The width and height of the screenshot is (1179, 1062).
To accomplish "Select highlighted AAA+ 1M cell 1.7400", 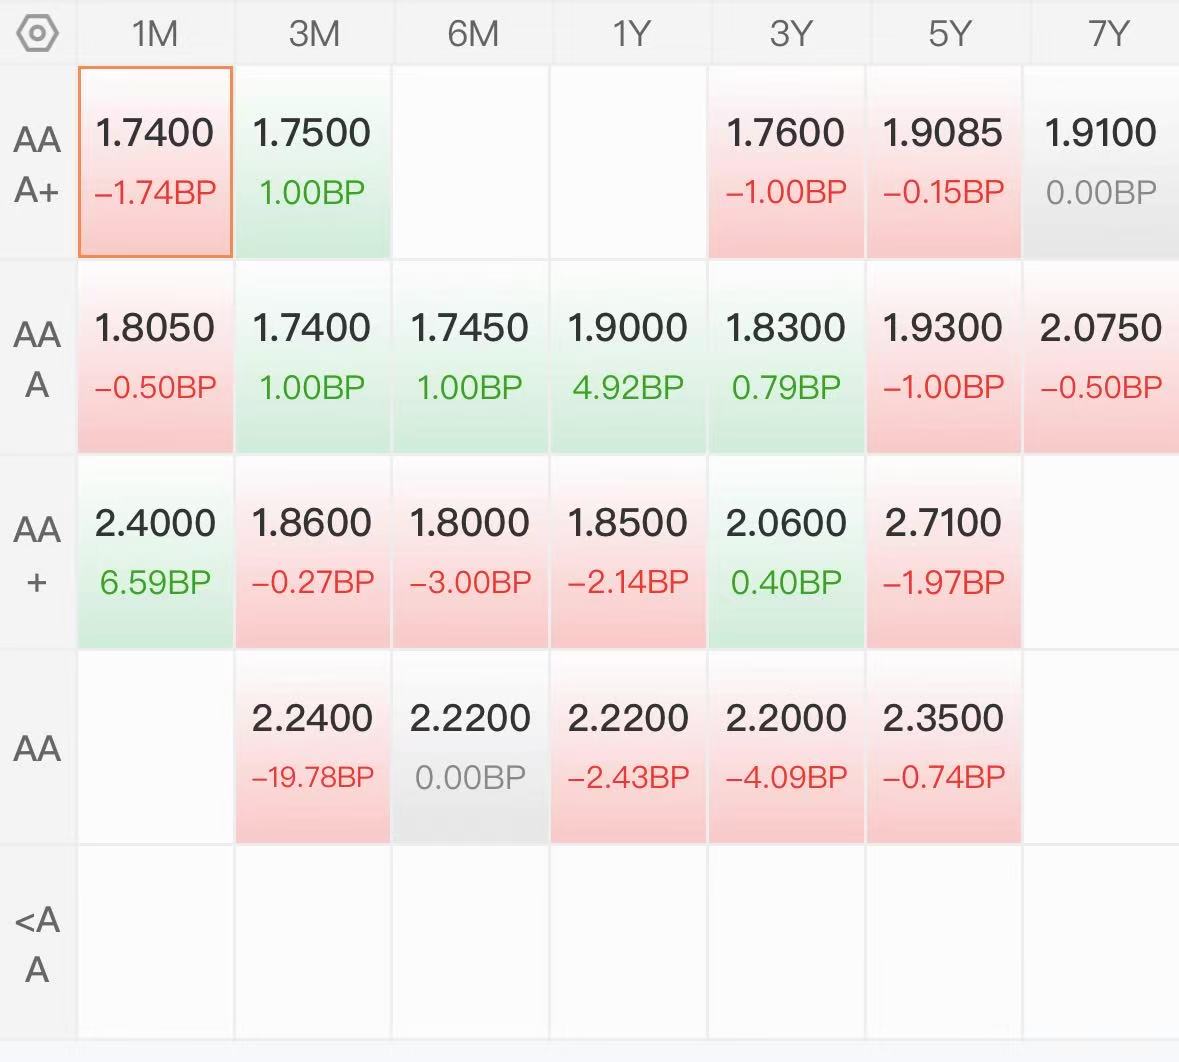I will click(155, 162).
